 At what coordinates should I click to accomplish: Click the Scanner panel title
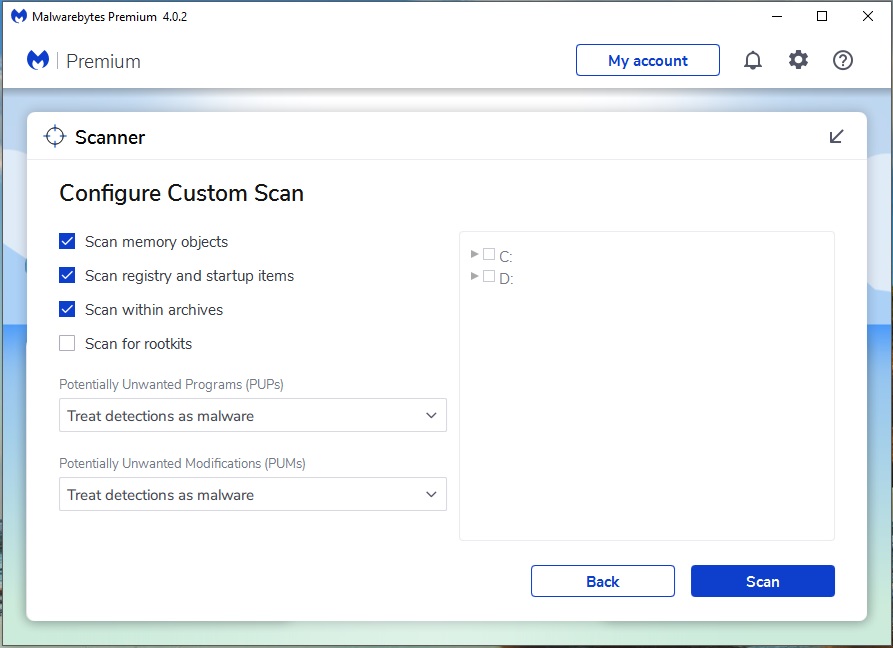click(x=110, y=137)
